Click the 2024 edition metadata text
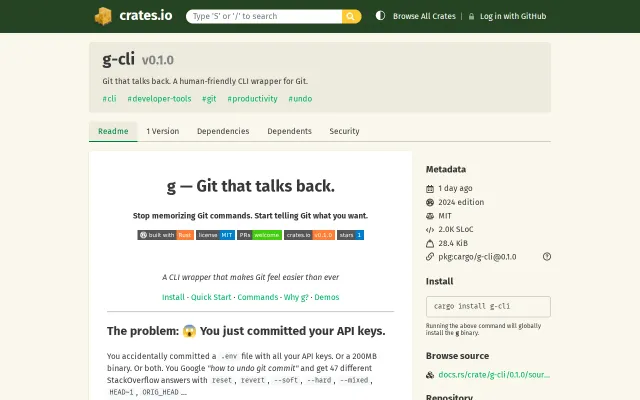The width and height of the screenshot is (640, 400). click(x=461, y=202)
